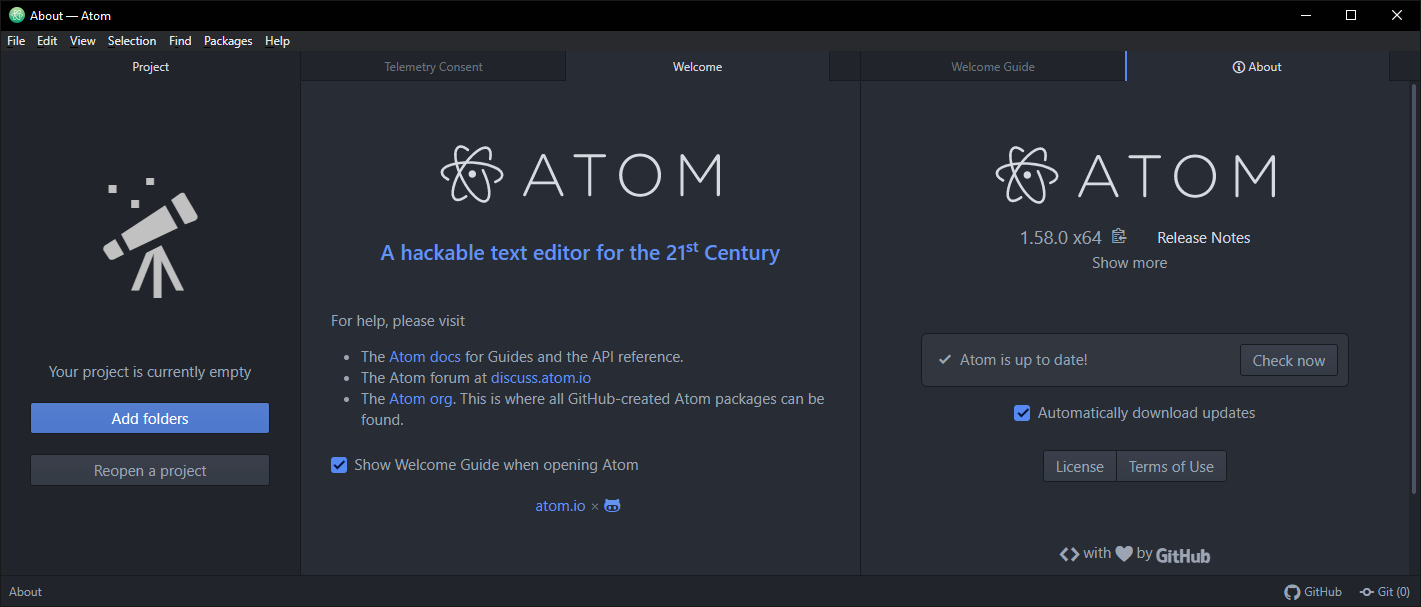The image size is (1421, 607).
Task: Switch to the Project tab
Action: pyautogui.click(x=150, y=67)
